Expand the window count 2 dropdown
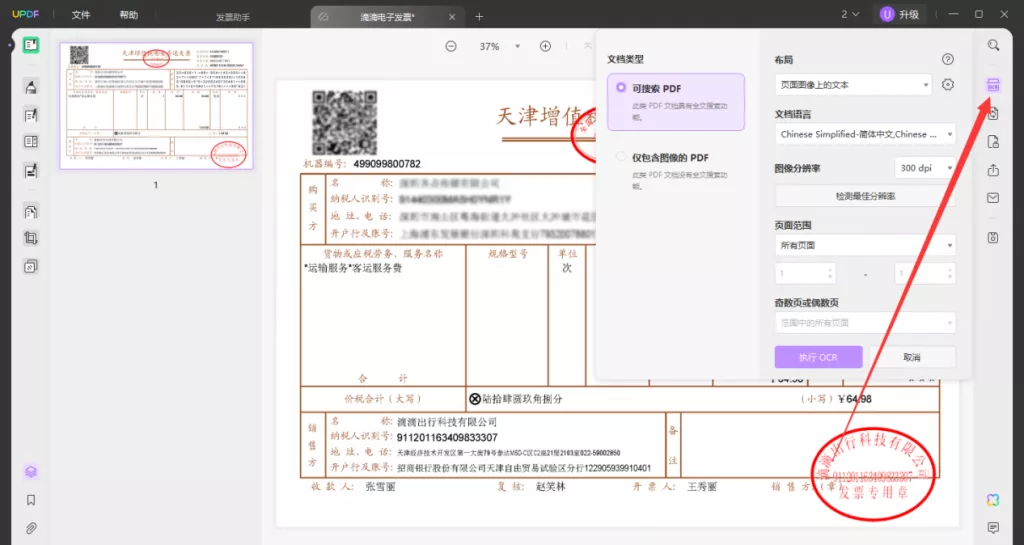The image size is (1024, 545). (x=850, y=14)
